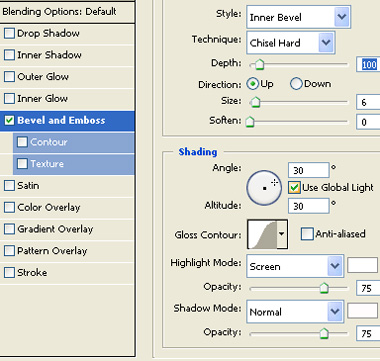Enable the Inner Shadow checkbox
Viewport: 380px width, 361px height.
coord(9,55)
